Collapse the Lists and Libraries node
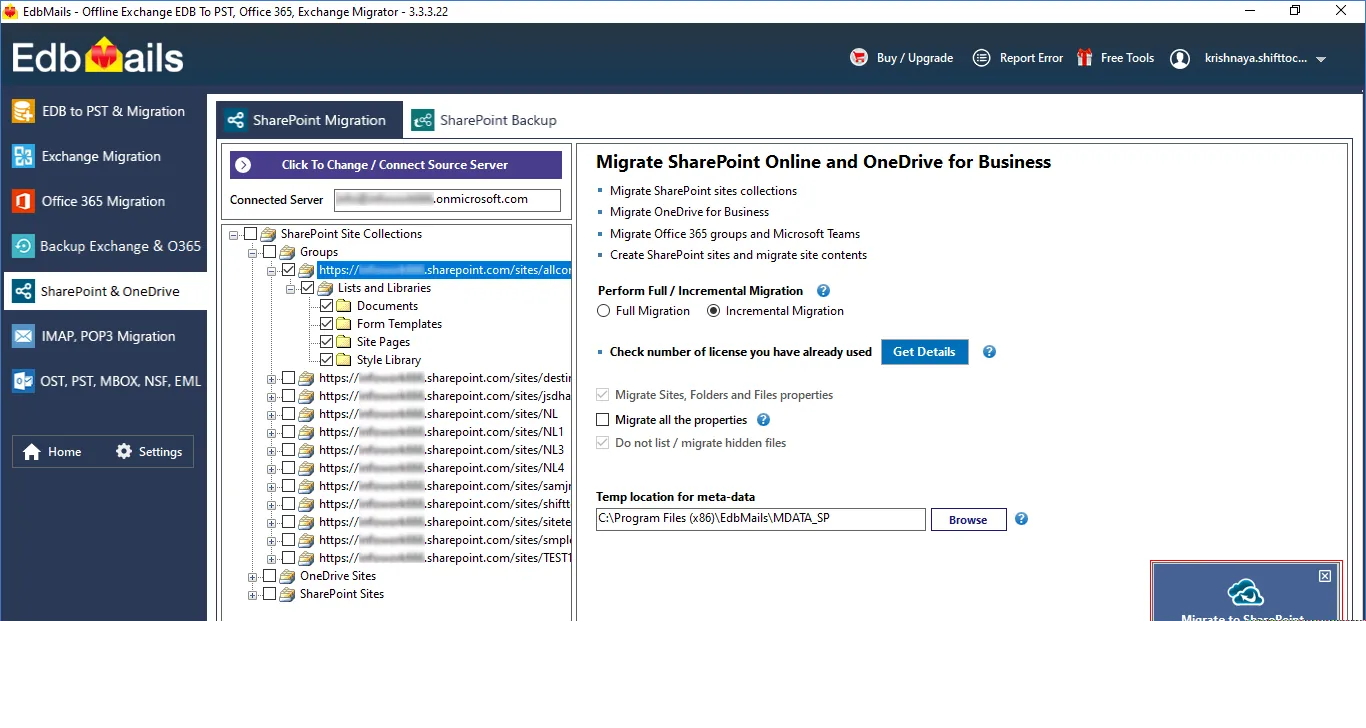 (x=291, y=289)
